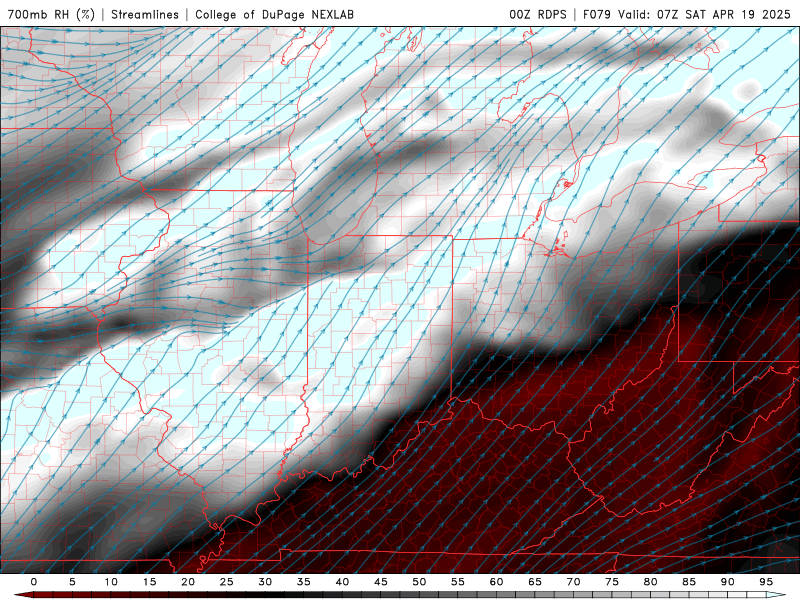The height and width of the screenshot is (600, 800).
Task: Click "Valid: 07Z SAT APR 19 2025" text
Action: pyautogui.click(x=704, y=14)
